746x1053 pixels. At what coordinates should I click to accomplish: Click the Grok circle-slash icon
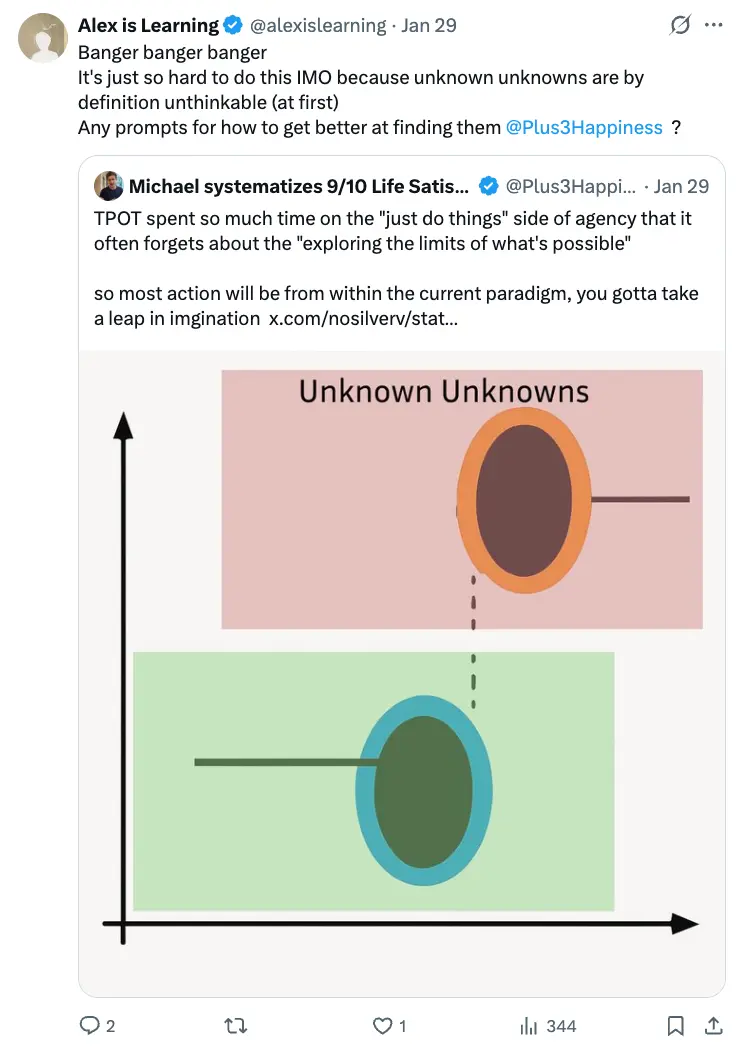680,26
